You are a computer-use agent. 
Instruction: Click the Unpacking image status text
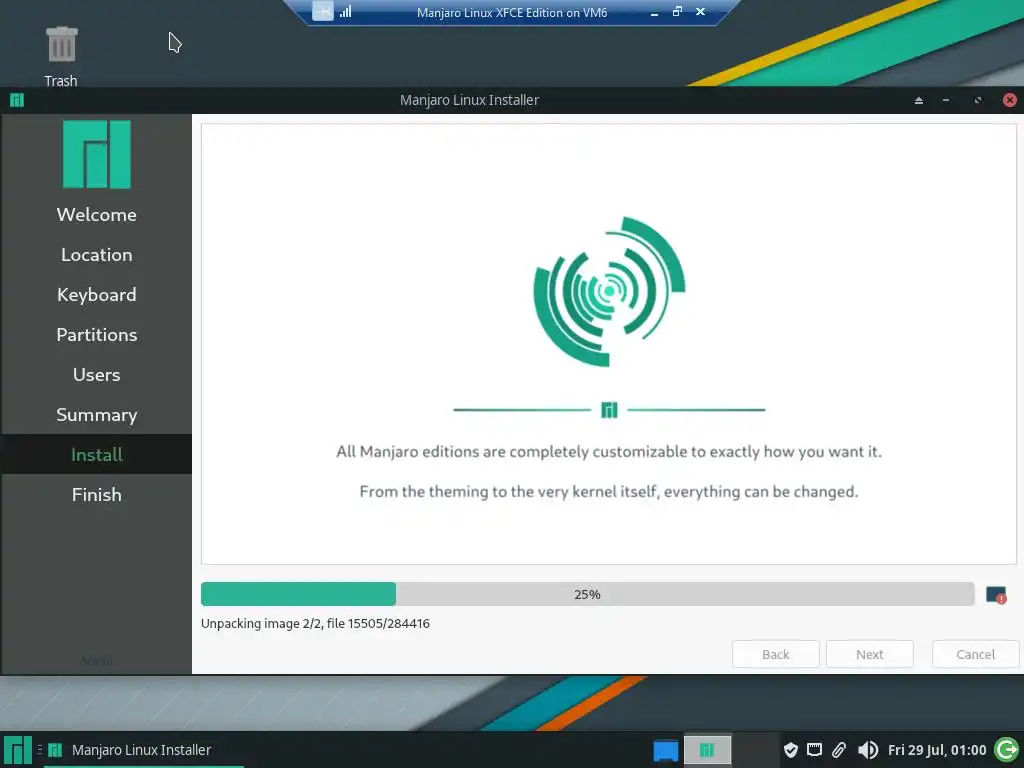(315, 623)
